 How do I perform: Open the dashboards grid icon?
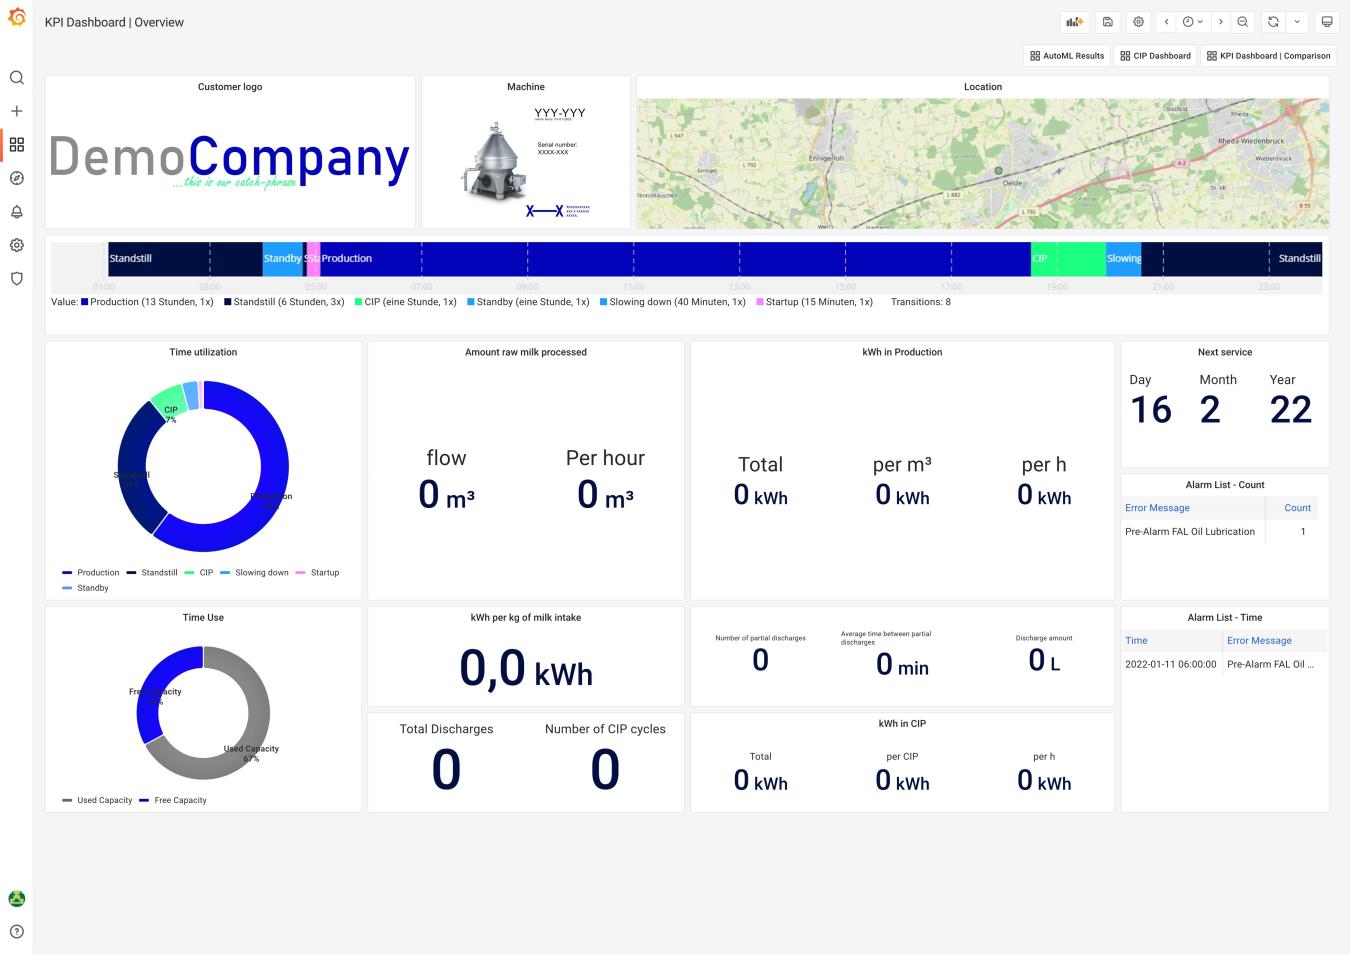(x=16, y=145)
